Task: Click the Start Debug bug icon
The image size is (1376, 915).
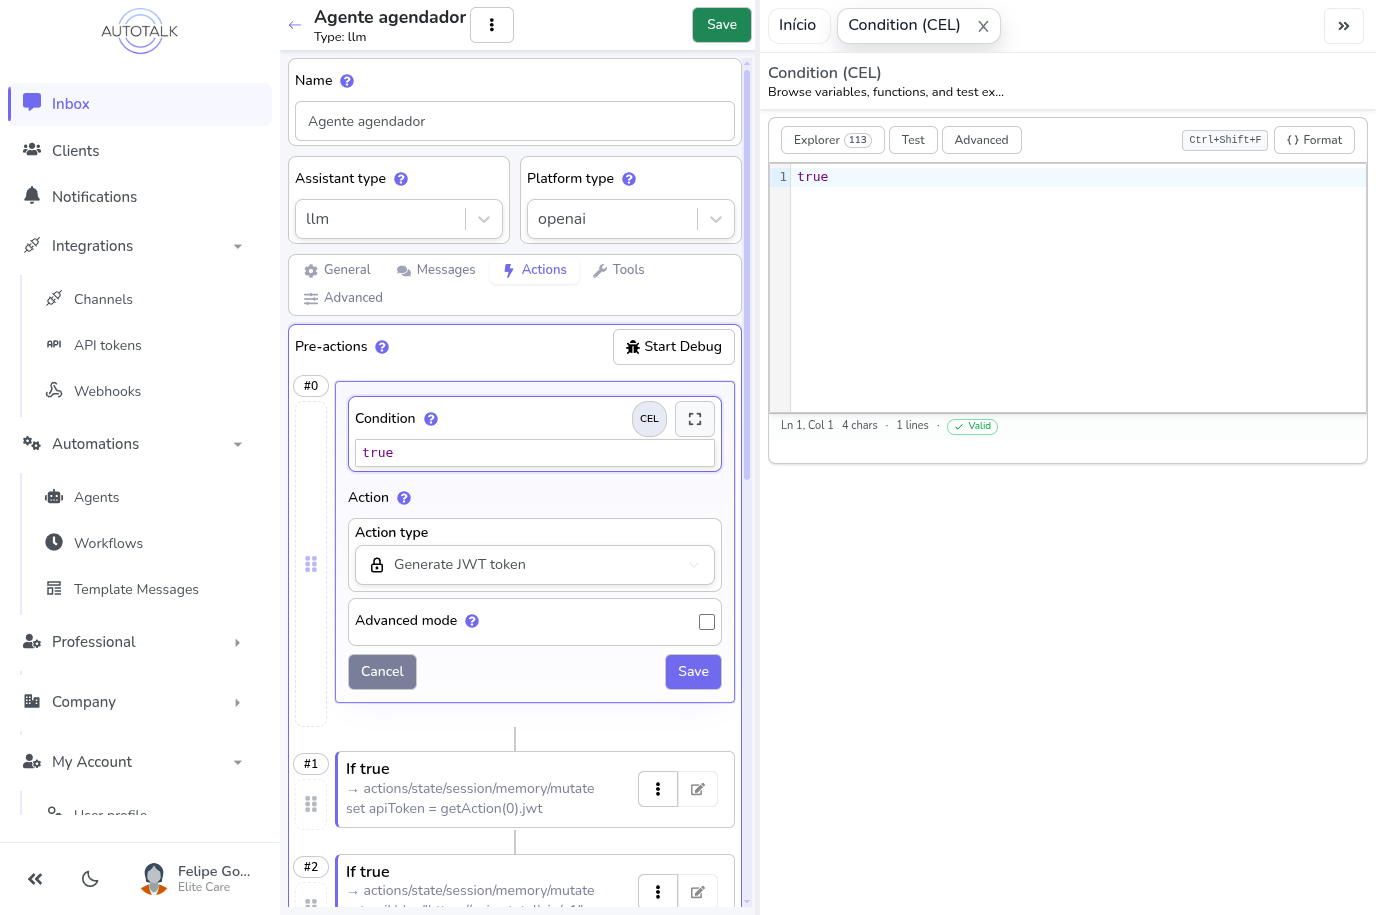Action: [632, 346]
